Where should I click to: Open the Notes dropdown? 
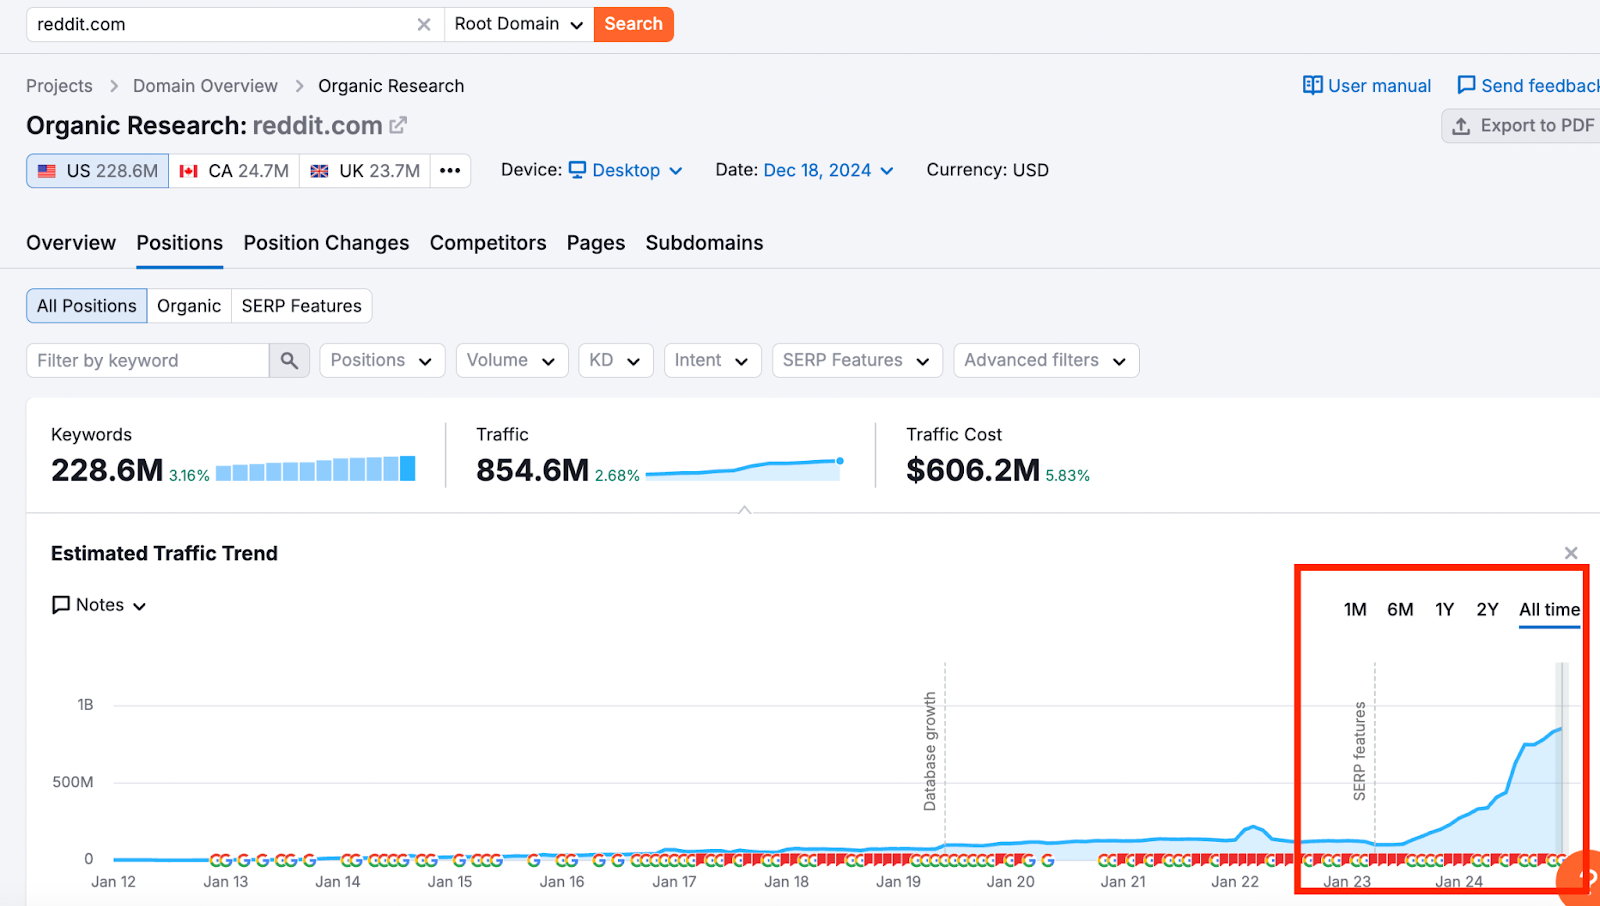99,605
